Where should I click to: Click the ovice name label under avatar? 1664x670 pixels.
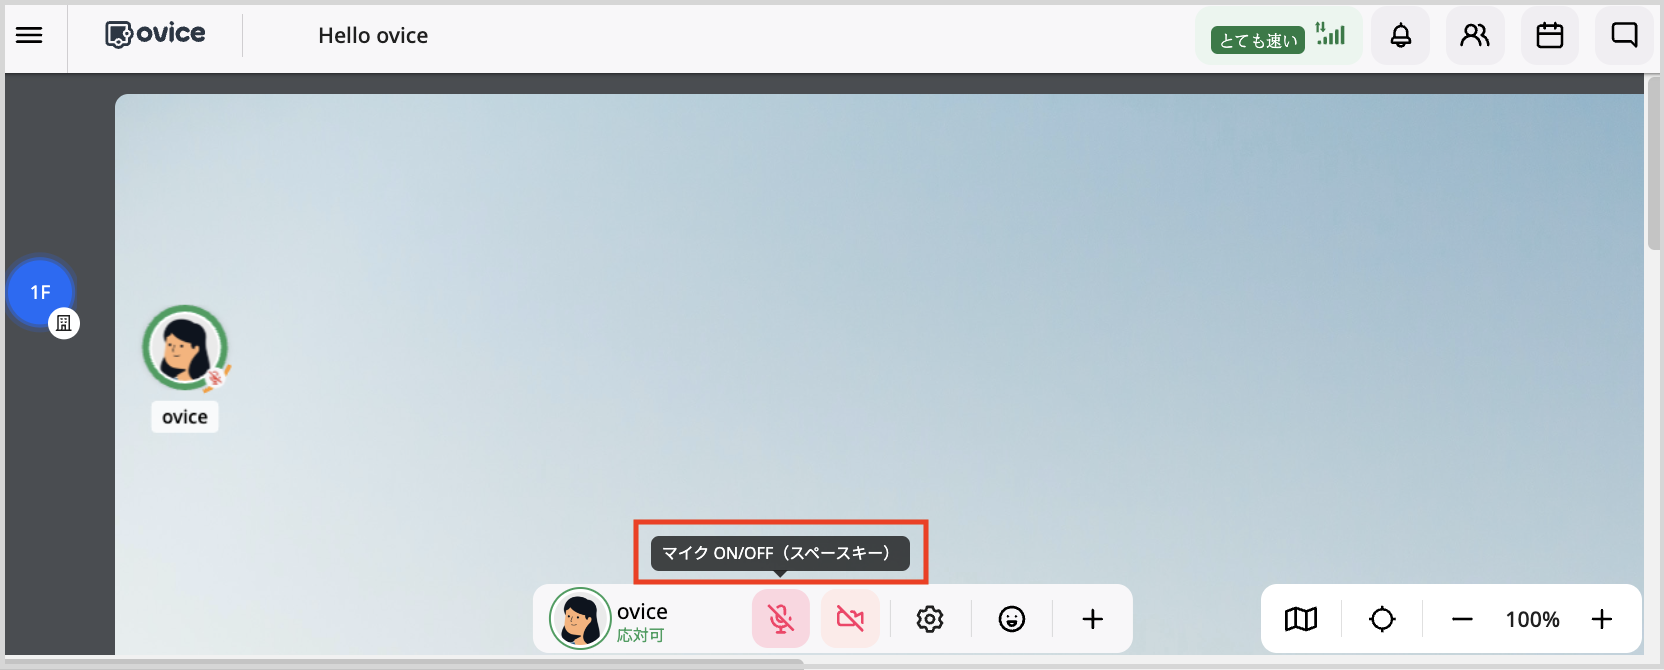point(185,417)
